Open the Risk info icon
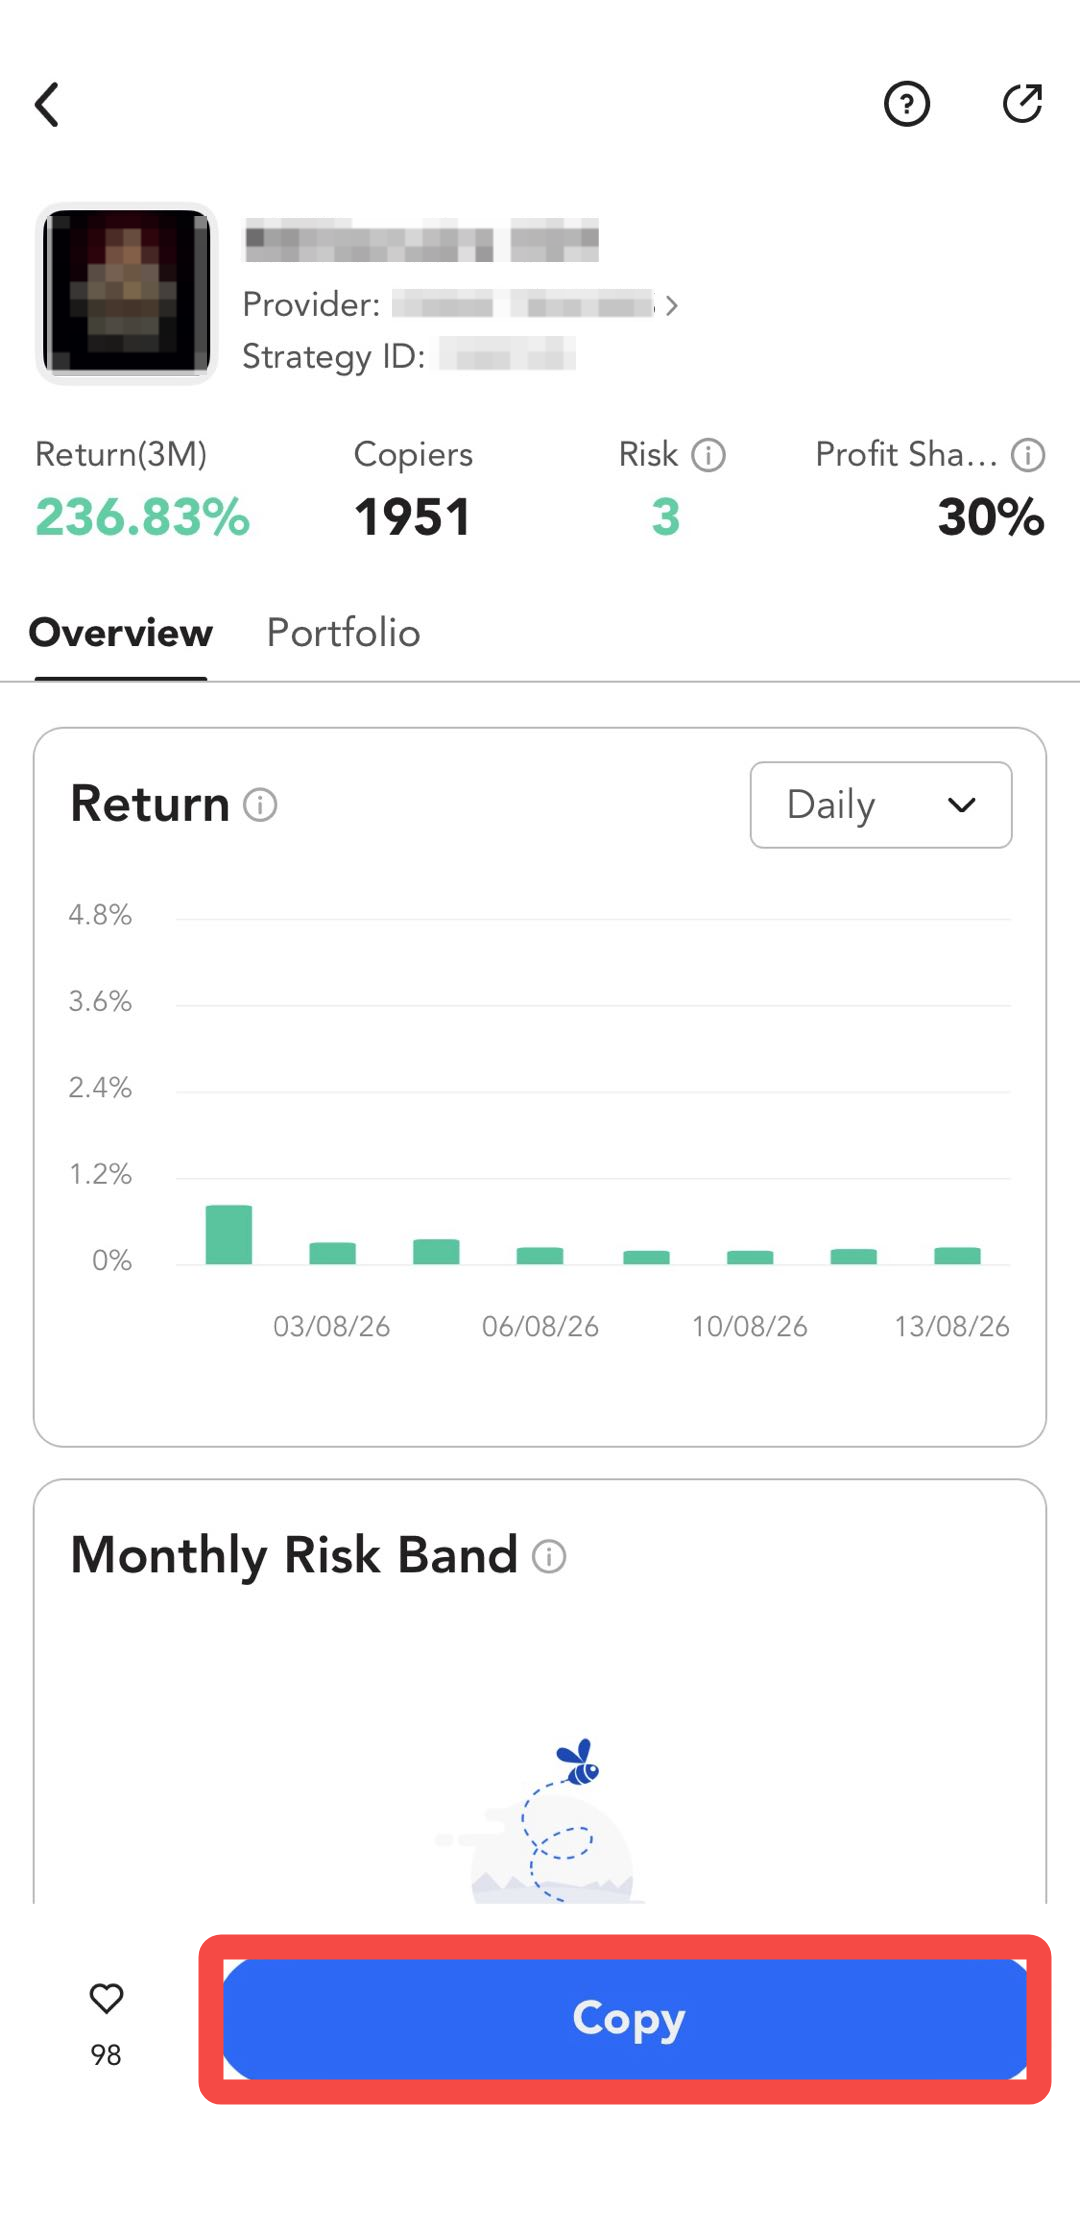 click(709, 455)
